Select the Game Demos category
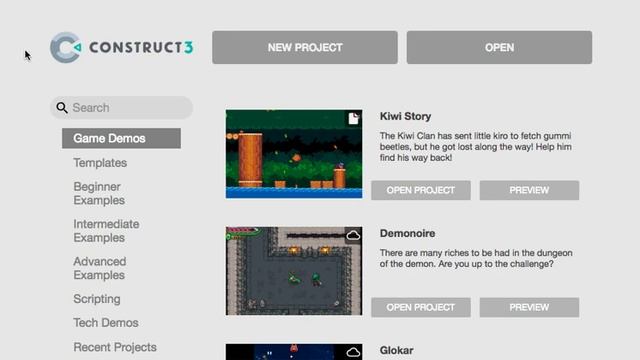The width and height of the screenshot is (640, 360). click(121, 138)
